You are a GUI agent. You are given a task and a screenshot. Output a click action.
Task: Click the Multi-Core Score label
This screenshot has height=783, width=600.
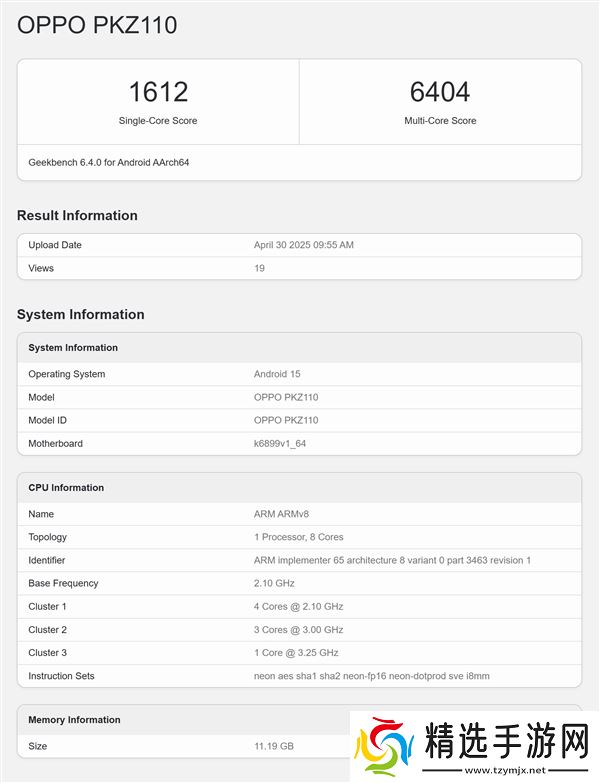[440, 121]
